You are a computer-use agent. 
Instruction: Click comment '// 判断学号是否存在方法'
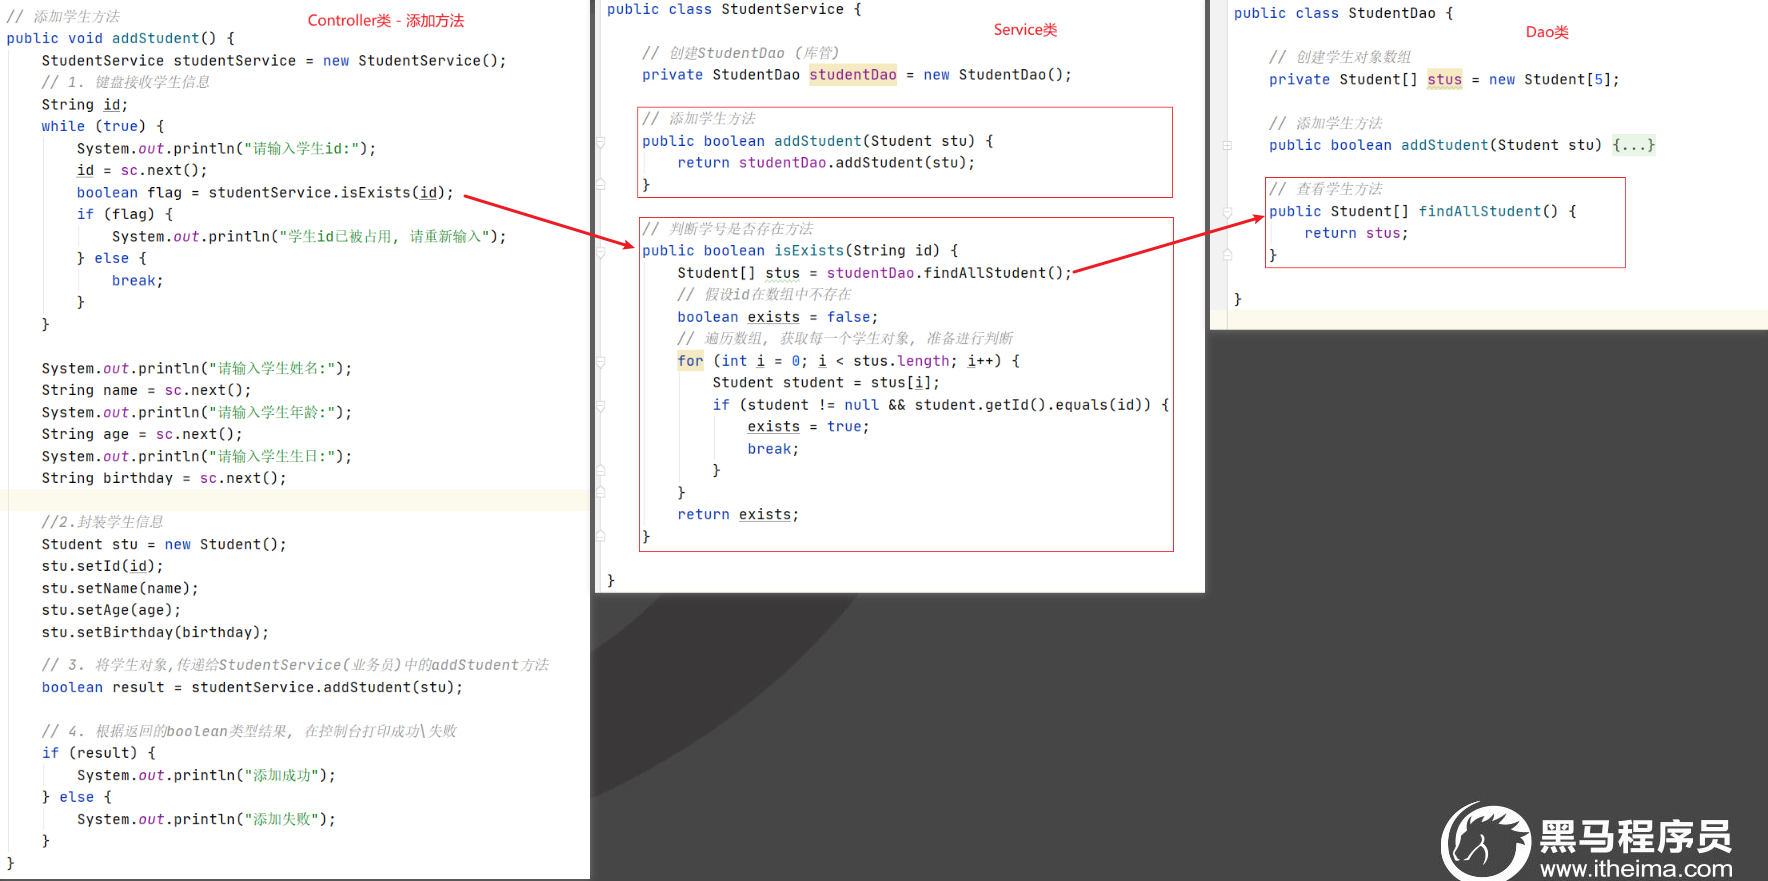point(728,229)
